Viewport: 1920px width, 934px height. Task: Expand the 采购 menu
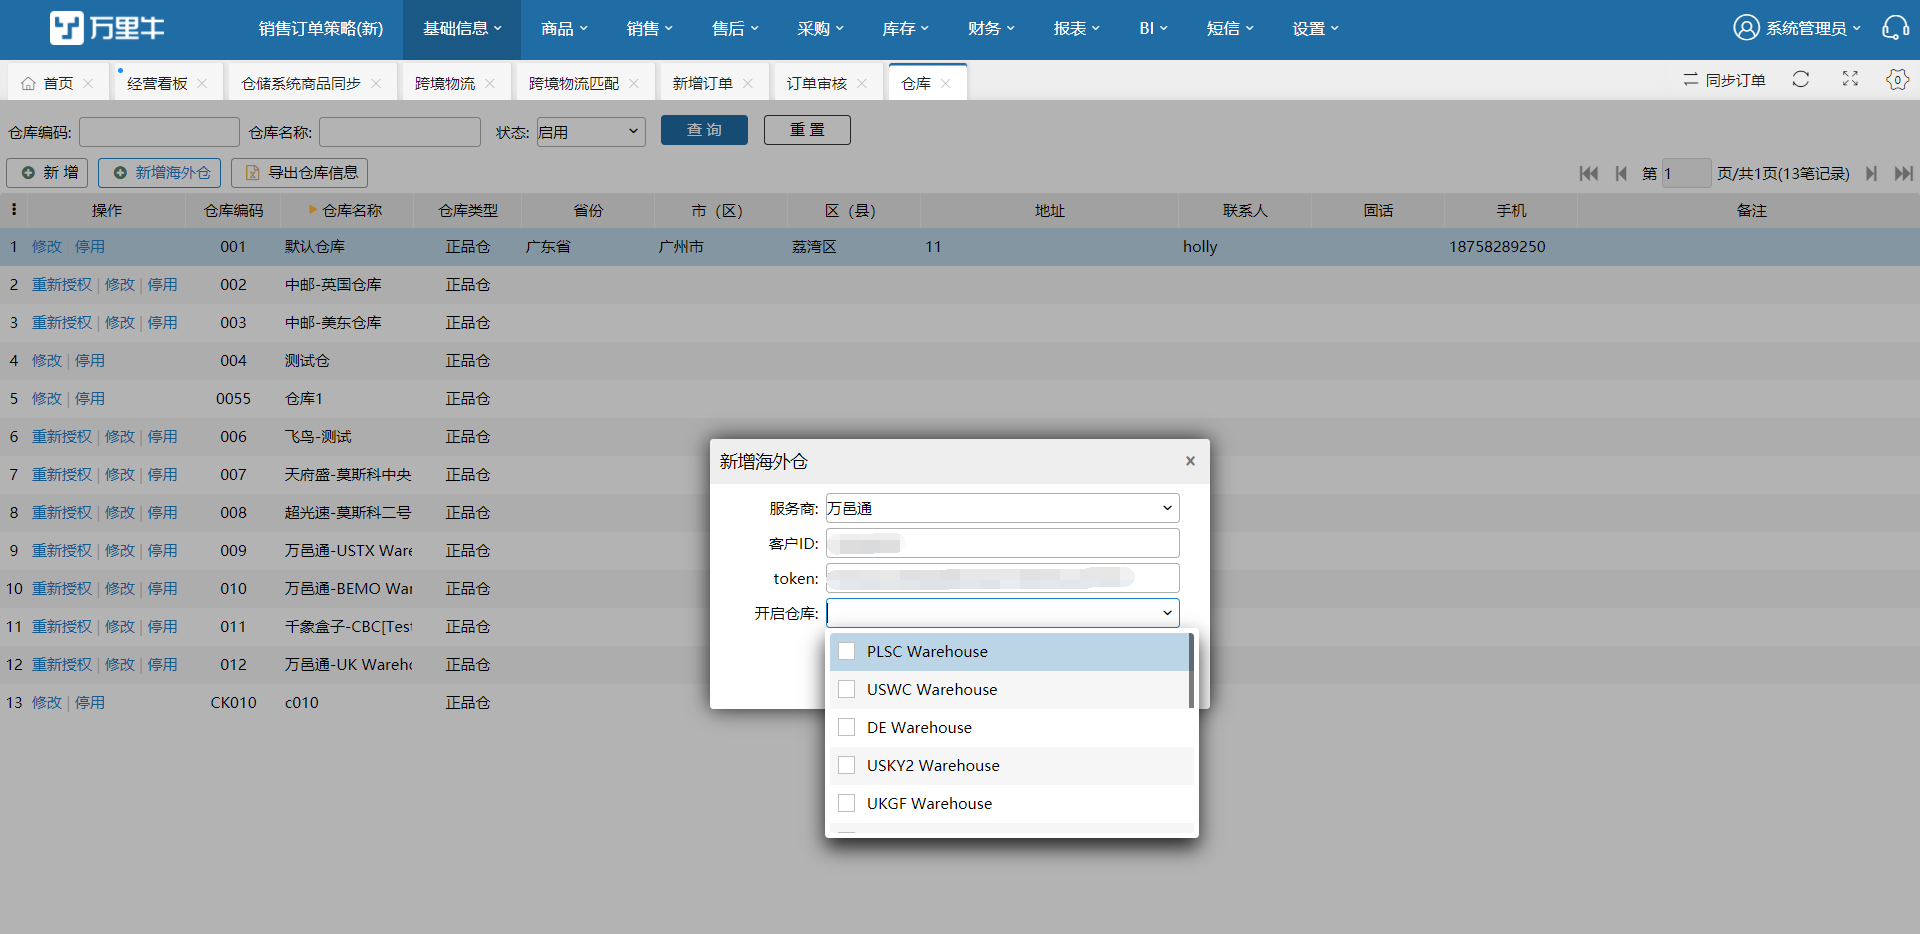tap(821, 29)
